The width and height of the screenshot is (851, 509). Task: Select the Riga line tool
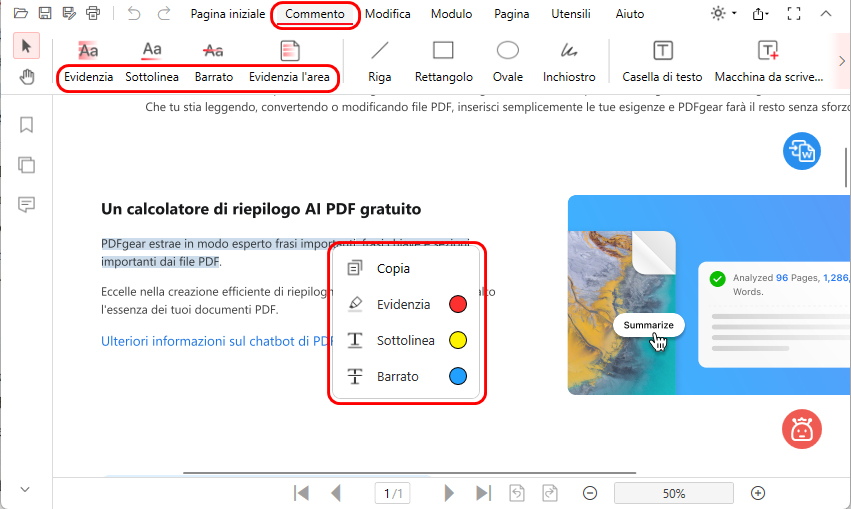click(x=379, y=62)
